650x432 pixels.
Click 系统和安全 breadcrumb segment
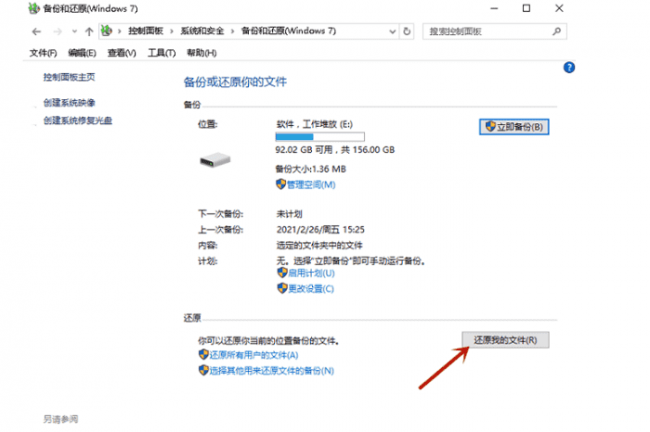tap(202, 31)
